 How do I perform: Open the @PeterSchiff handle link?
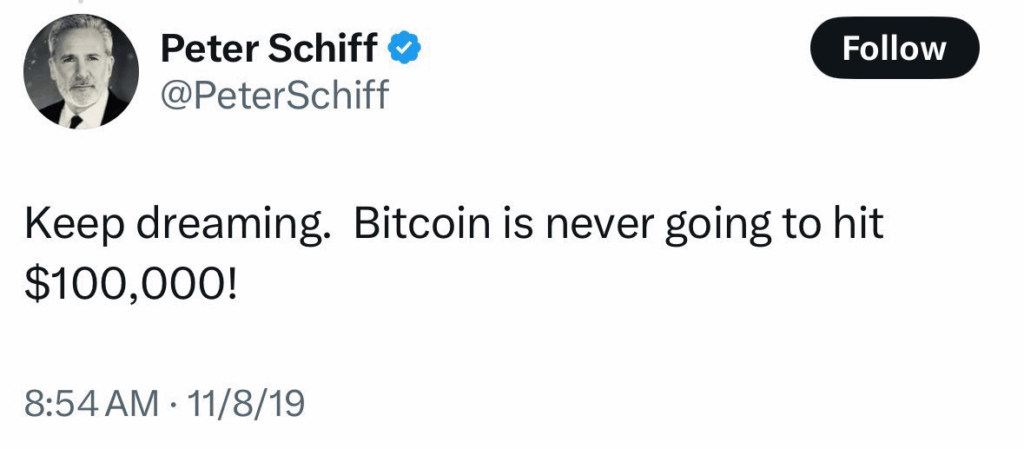[x=274, y=95]
